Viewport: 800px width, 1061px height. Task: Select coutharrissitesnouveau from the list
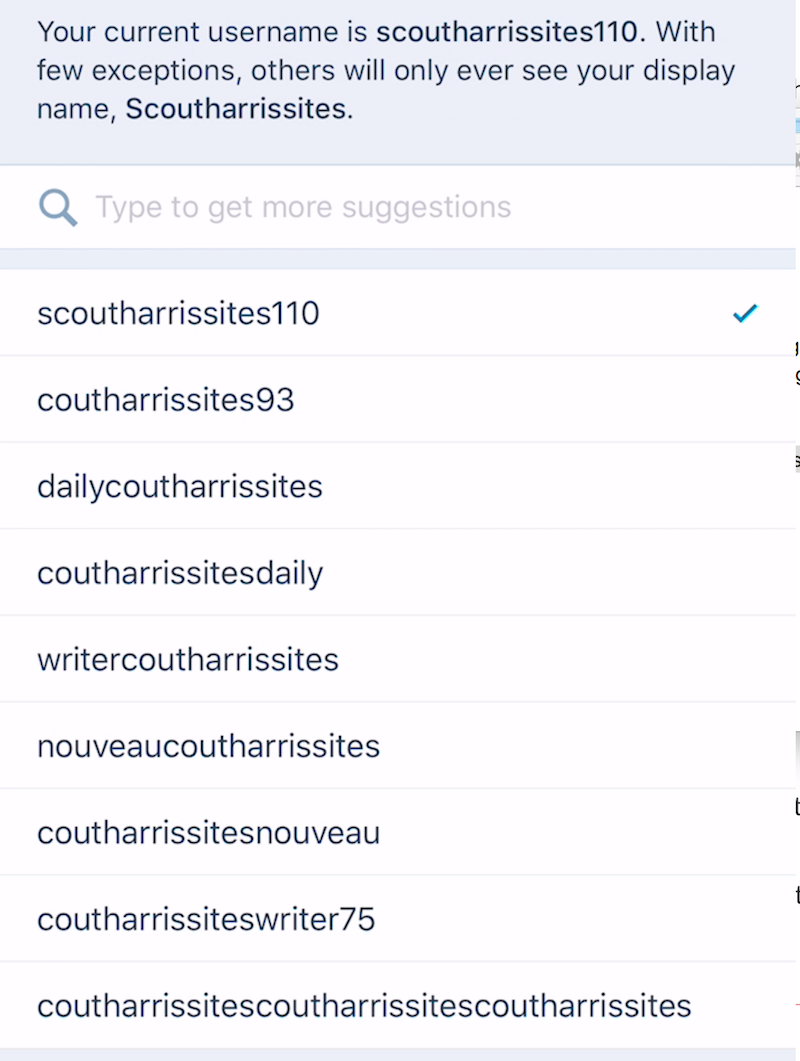coord(208,832)
